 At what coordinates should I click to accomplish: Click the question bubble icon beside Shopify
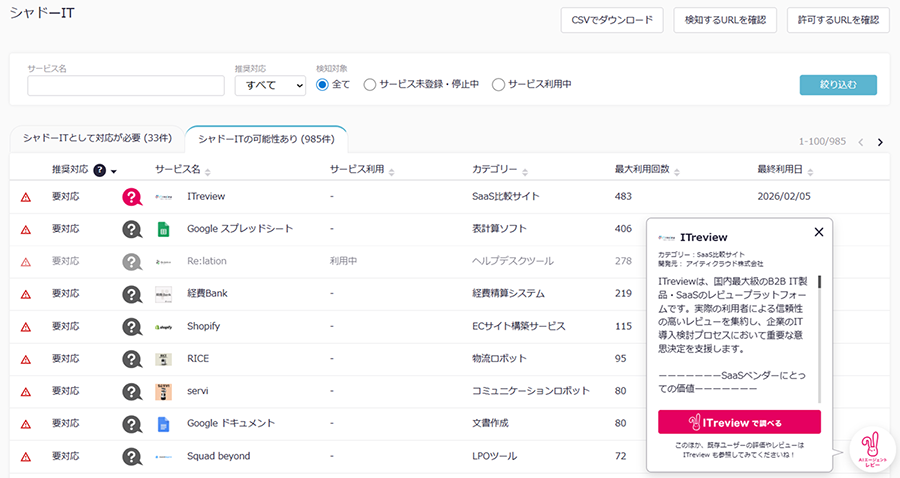click(x=132, y=326)
